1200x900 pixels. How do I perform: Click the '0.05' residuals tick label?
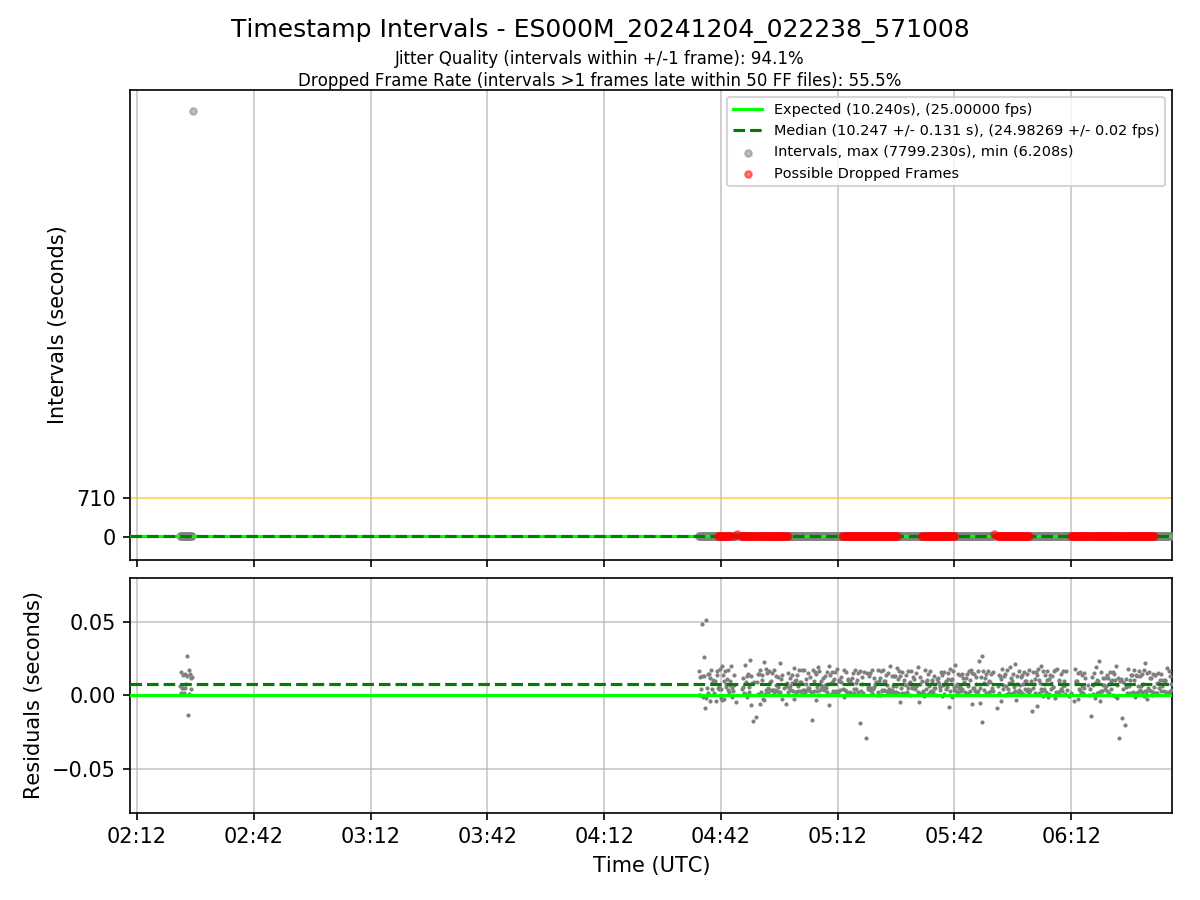[95, 622]
